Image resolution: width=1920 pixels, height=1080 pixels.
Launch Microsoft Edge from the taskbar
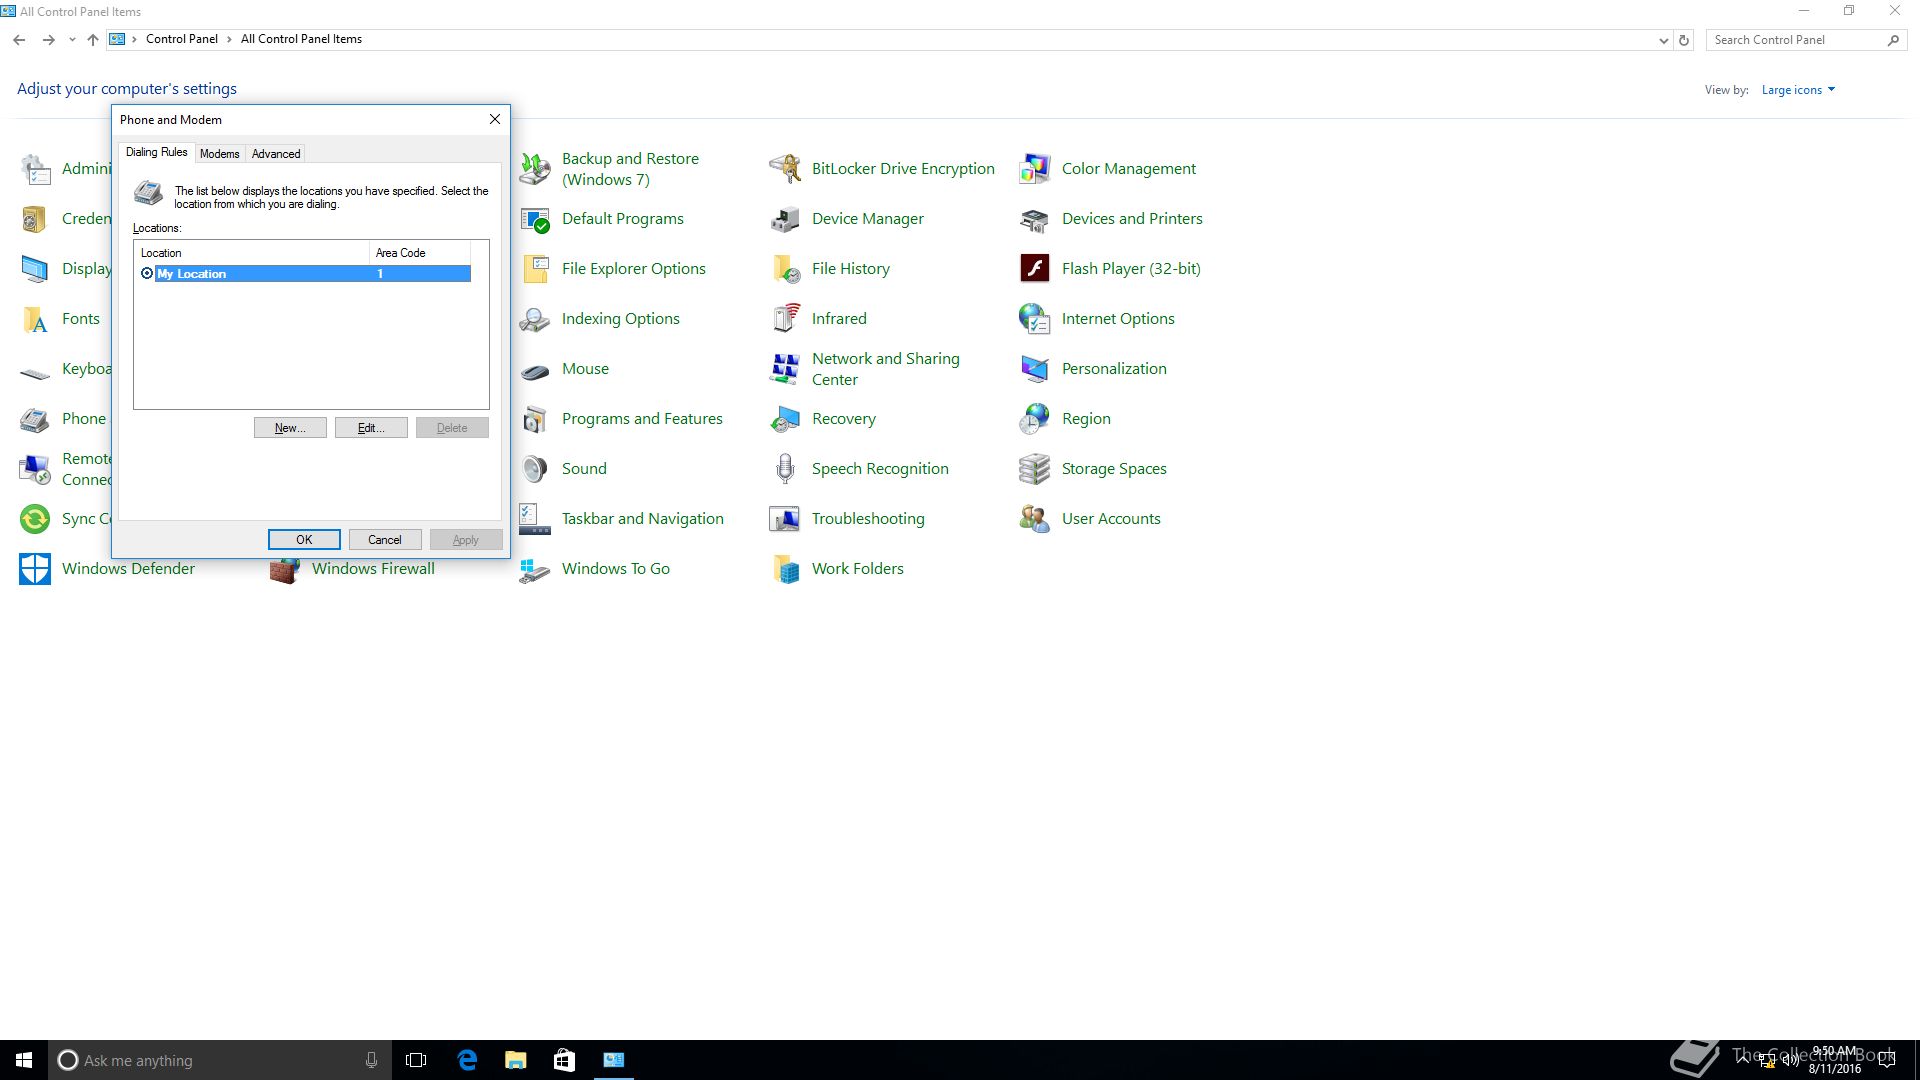point(467,1060)
